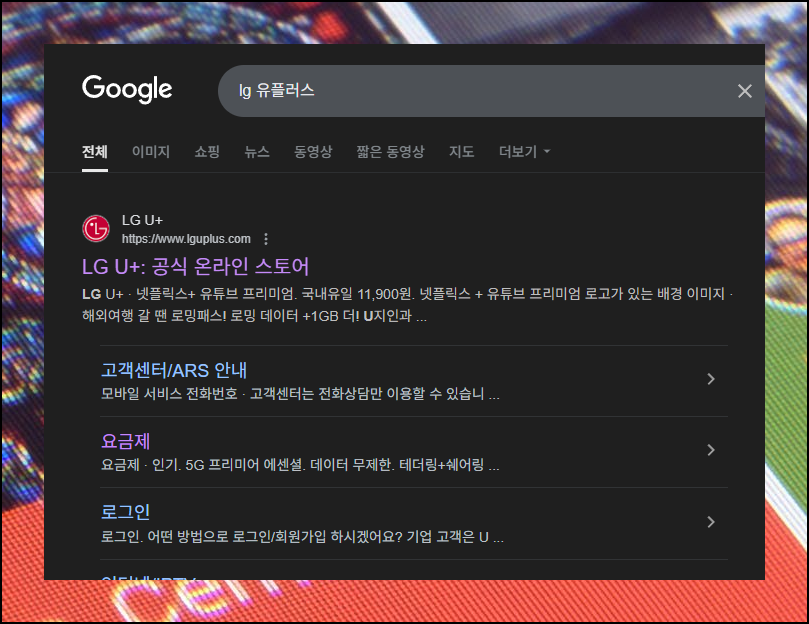Open the 고객센터/ARS 안내 sitelink
Viewport: 809px width, 624px height.
pyautogui.click(x=174, y=371)
